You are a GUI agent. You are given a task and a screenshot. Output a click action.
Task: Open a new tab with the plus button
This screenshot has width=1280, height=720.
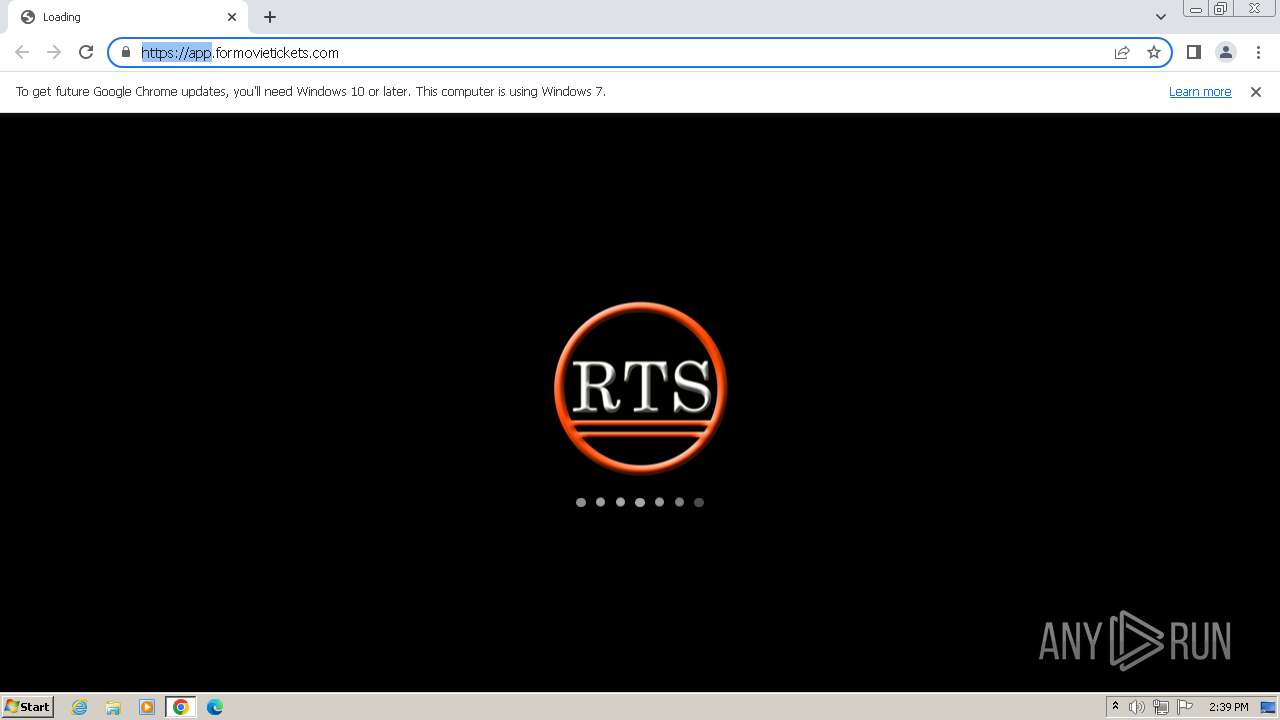(x=270, y=17)
